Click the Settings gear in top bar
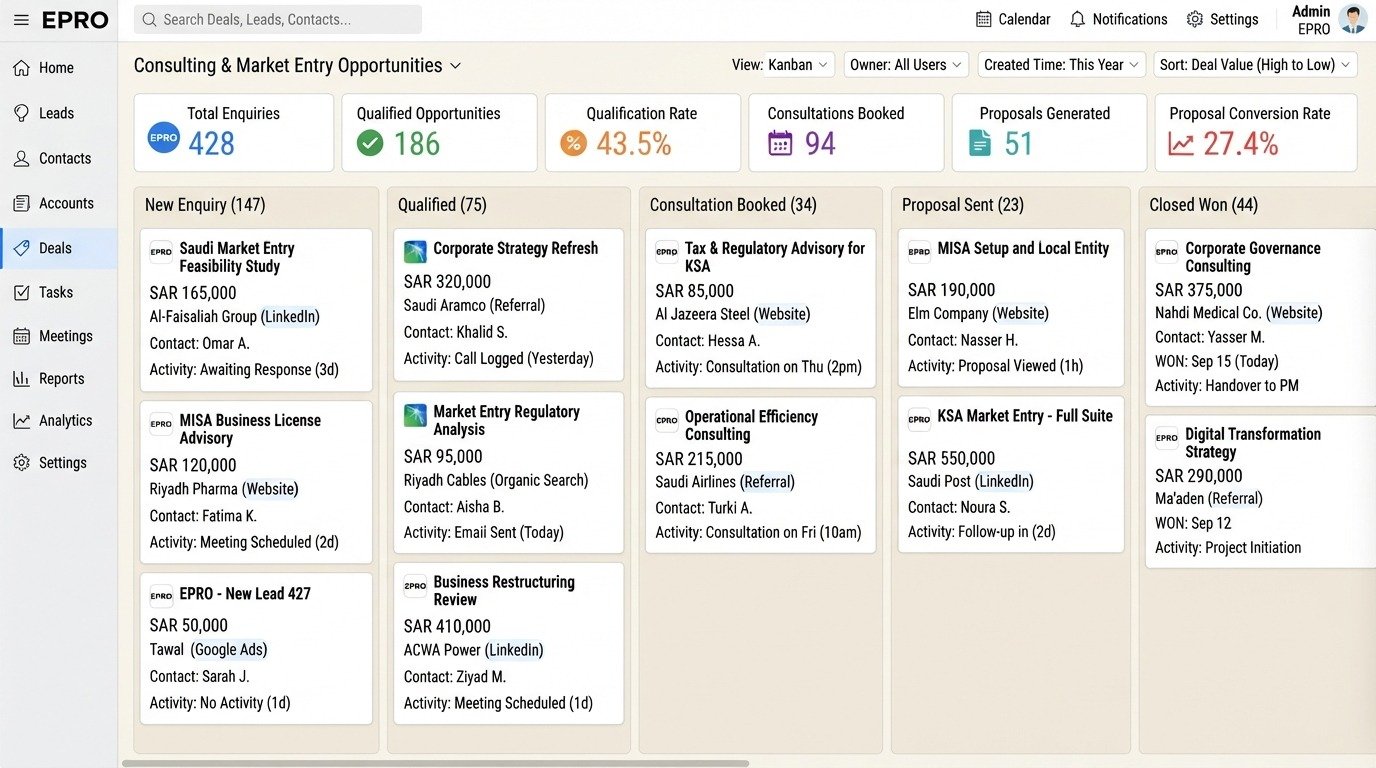 tap(1195, 20)
